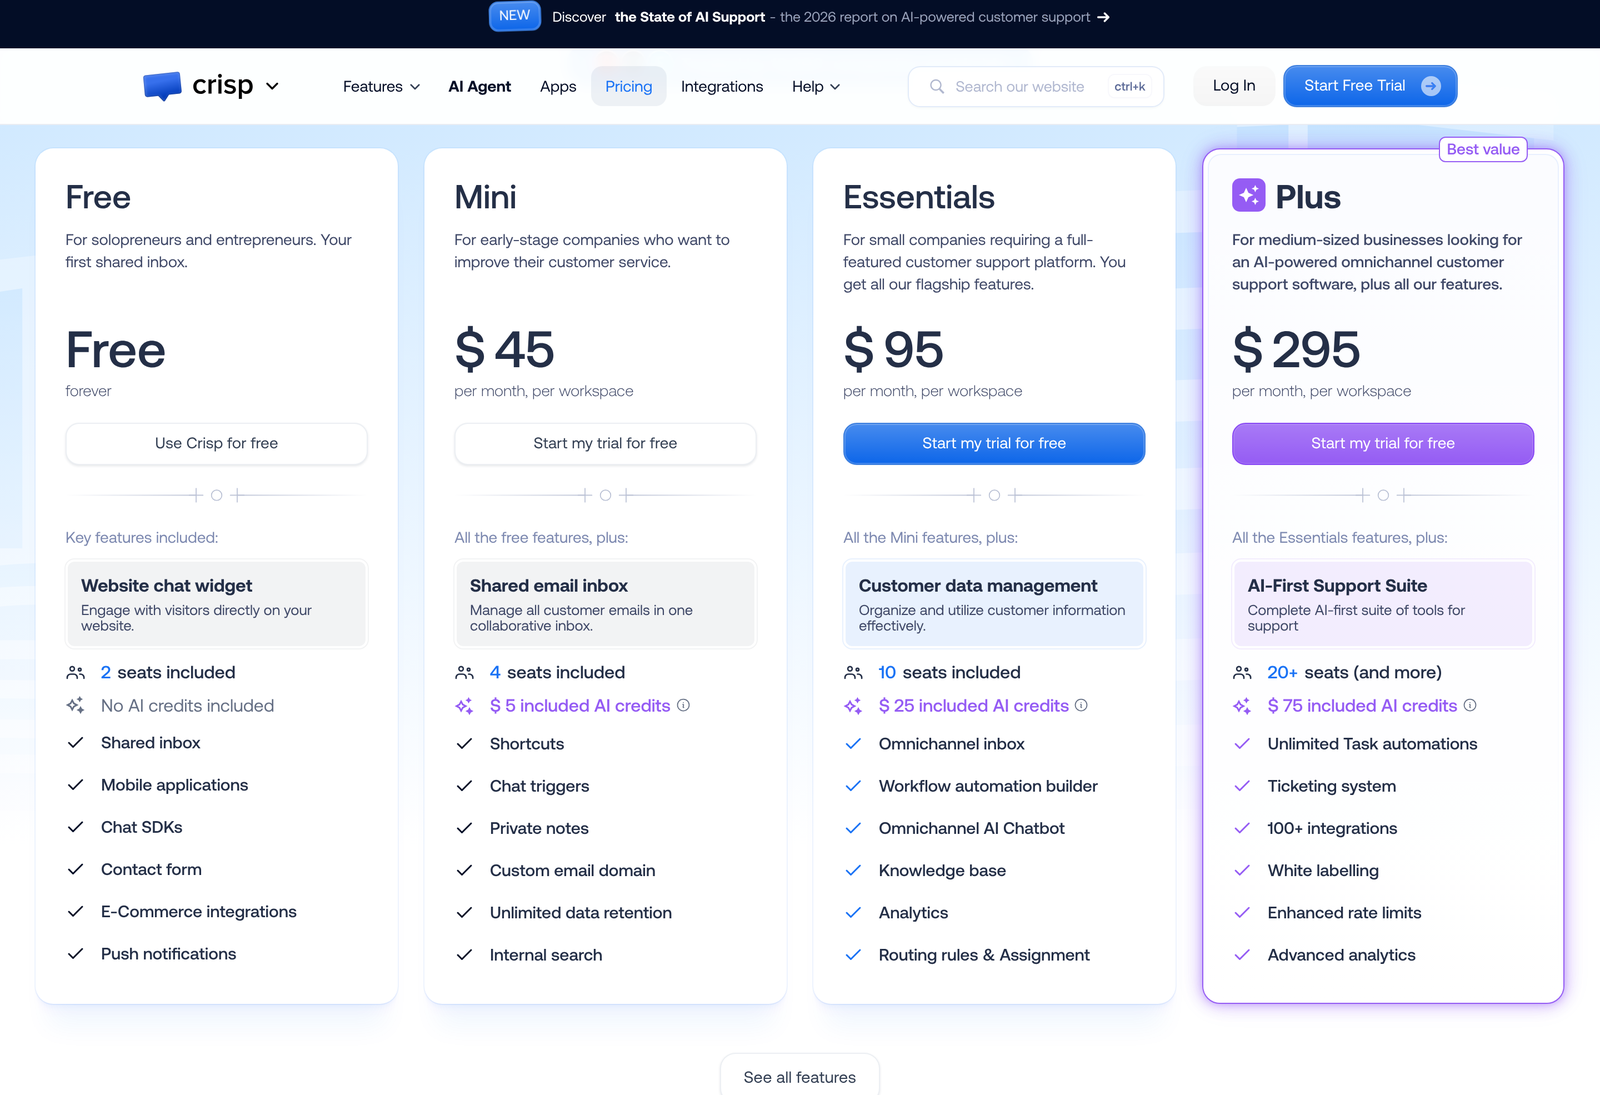
Task: Click the info icon beside $75 AI credits
Action: pyautogui.click(x=1470, y=705)
